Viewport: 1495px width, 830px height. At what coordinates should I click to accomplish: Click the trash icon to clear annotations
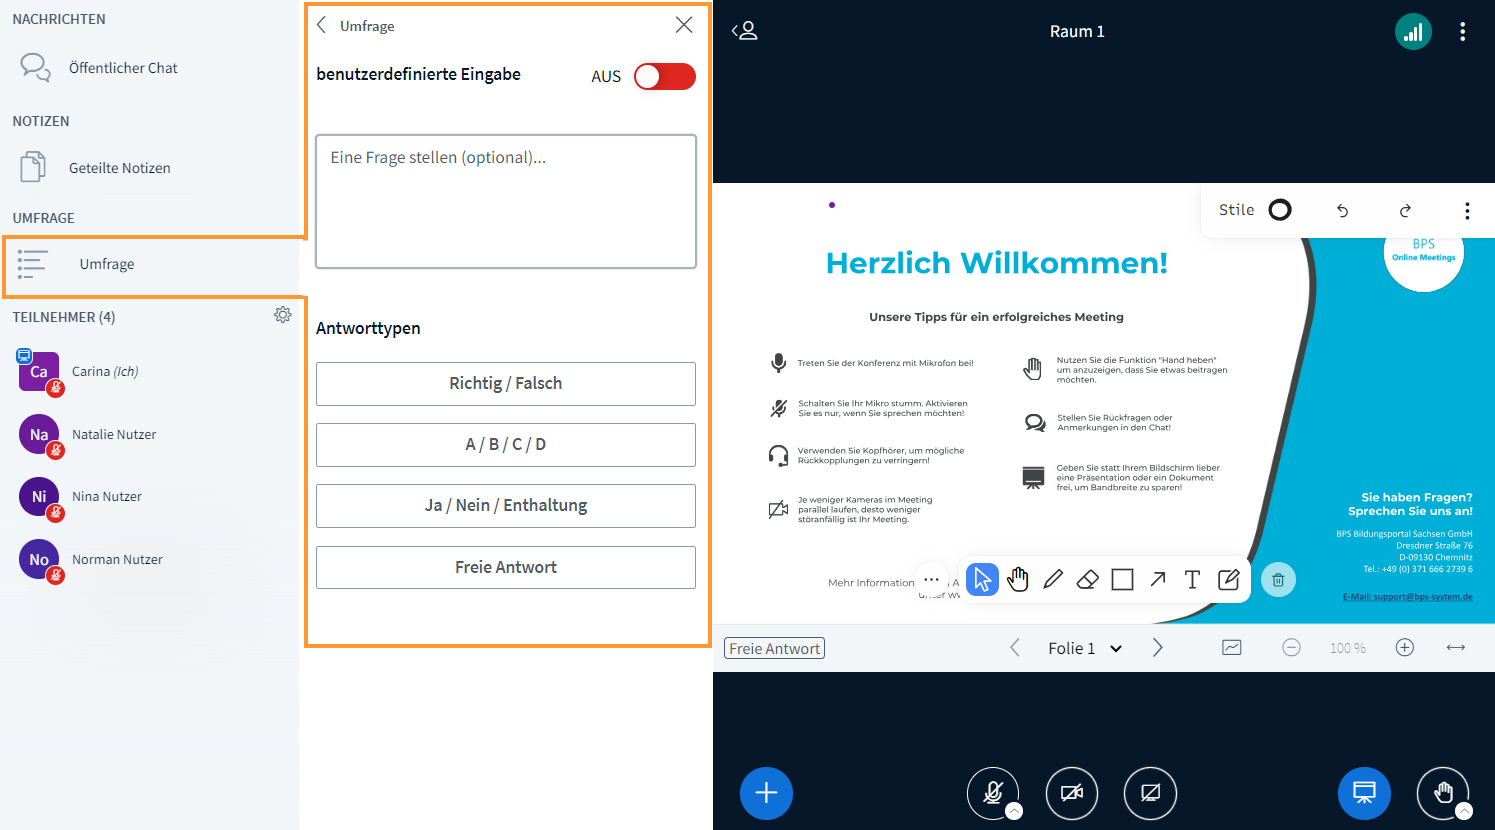(1278, 579)
